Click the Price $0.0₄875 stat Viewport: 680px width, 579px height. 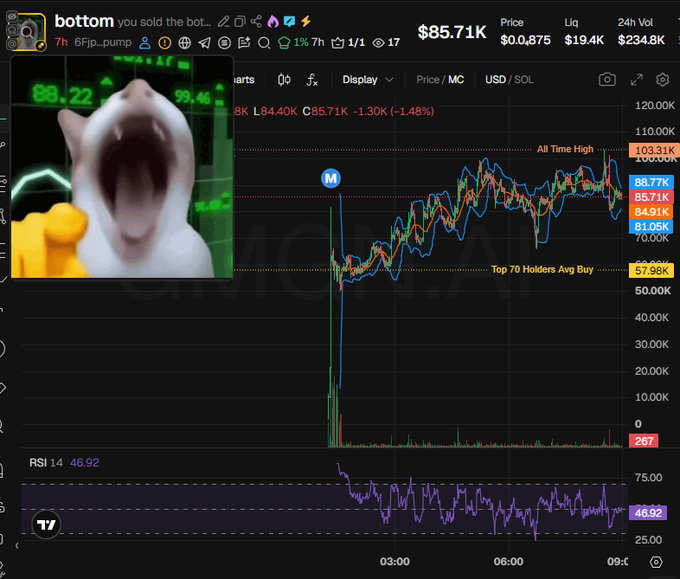(x=525, y=32)
